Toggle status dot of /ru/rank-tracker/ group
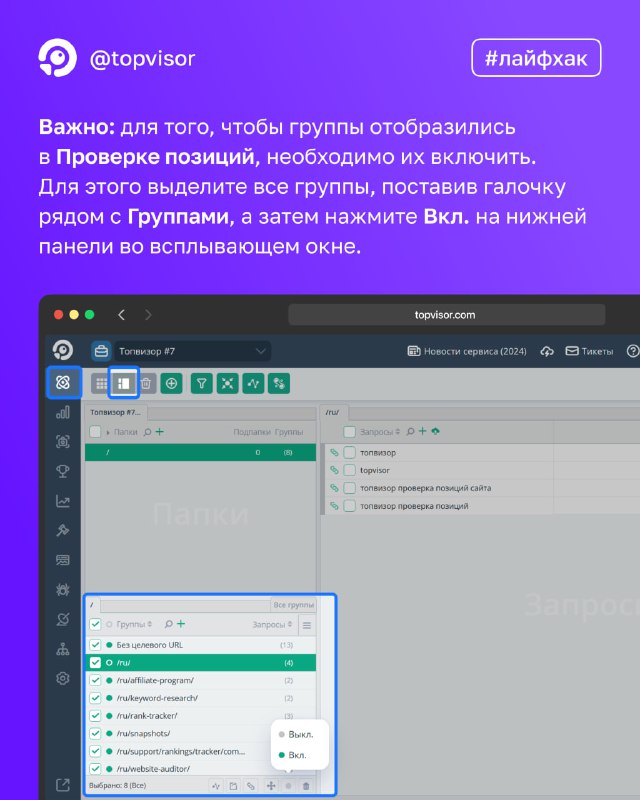Screen dimensions: 640x800 pos(109,716)
